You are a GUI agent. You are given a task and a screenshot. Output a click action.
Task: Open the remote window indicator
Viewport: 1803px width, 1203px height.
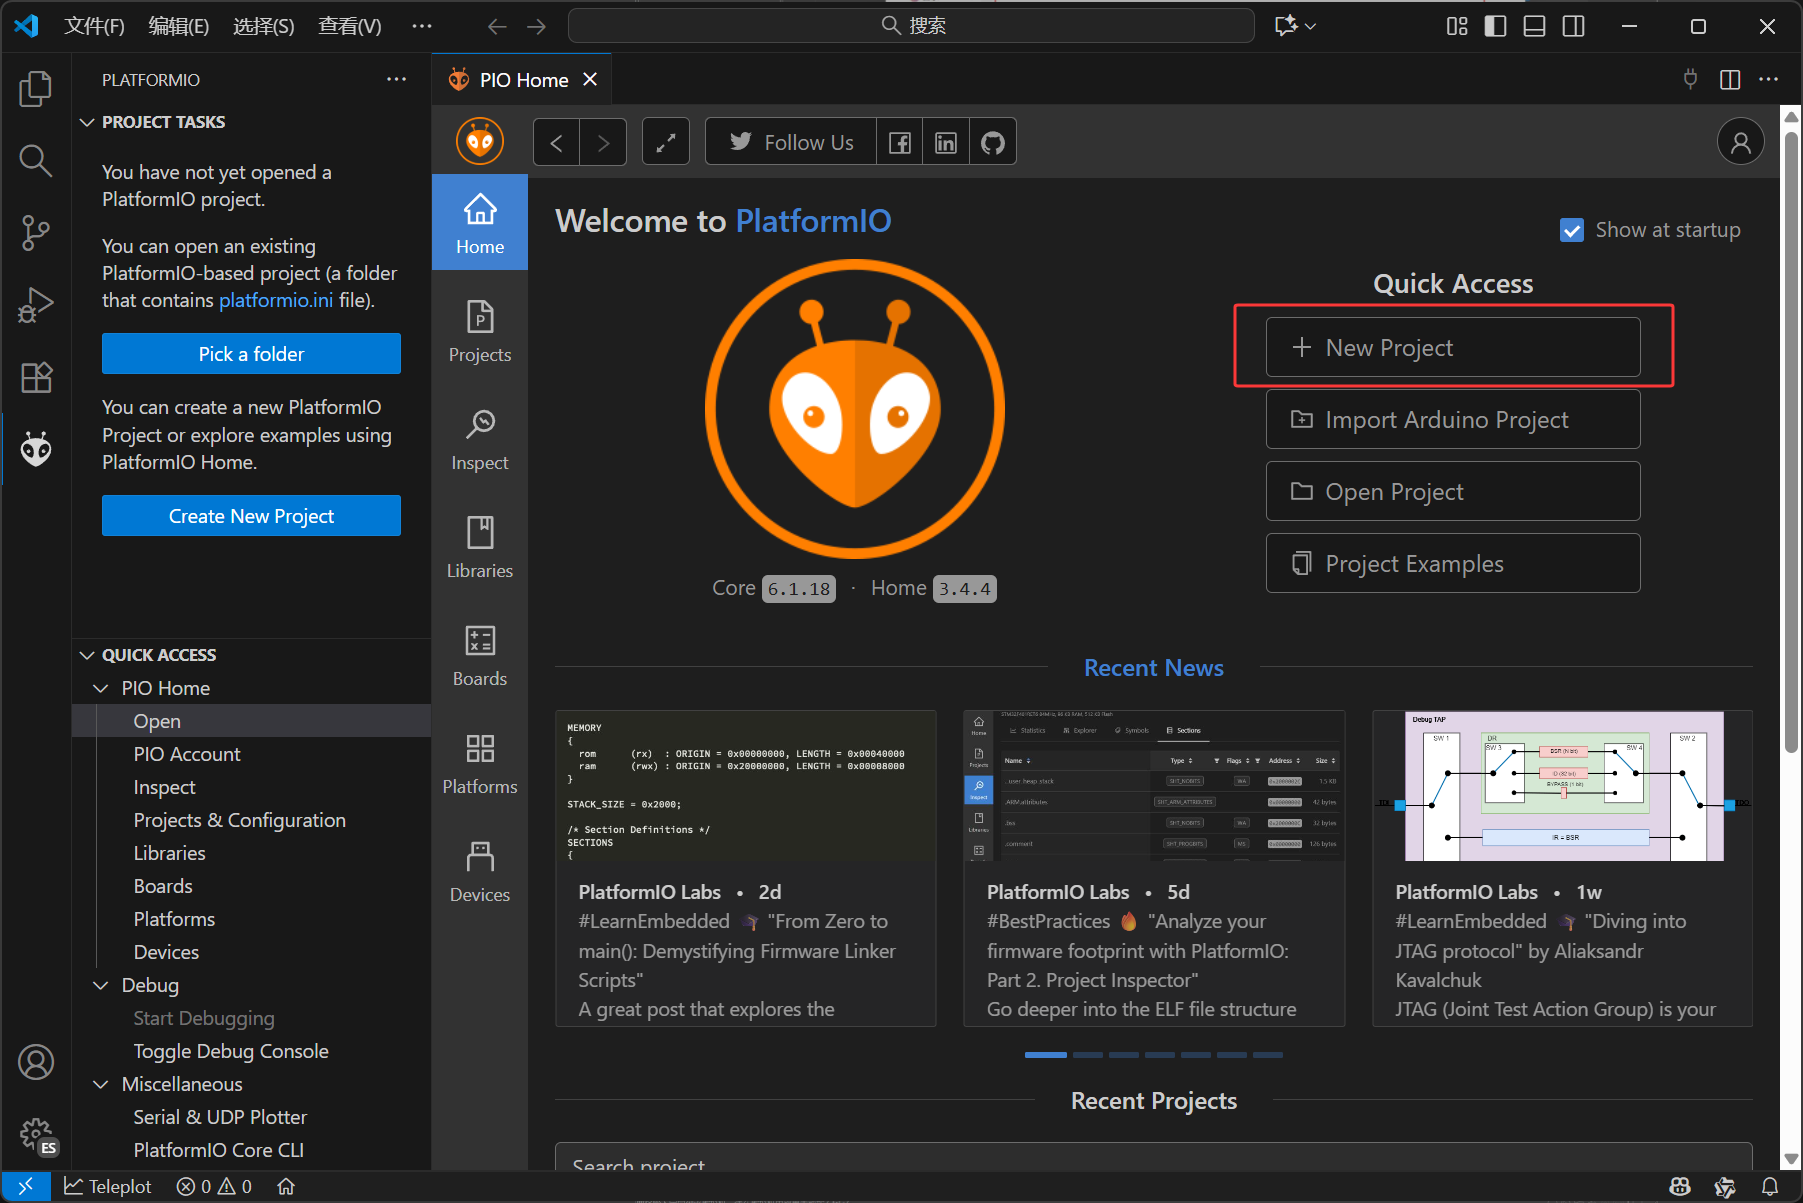26,1186
